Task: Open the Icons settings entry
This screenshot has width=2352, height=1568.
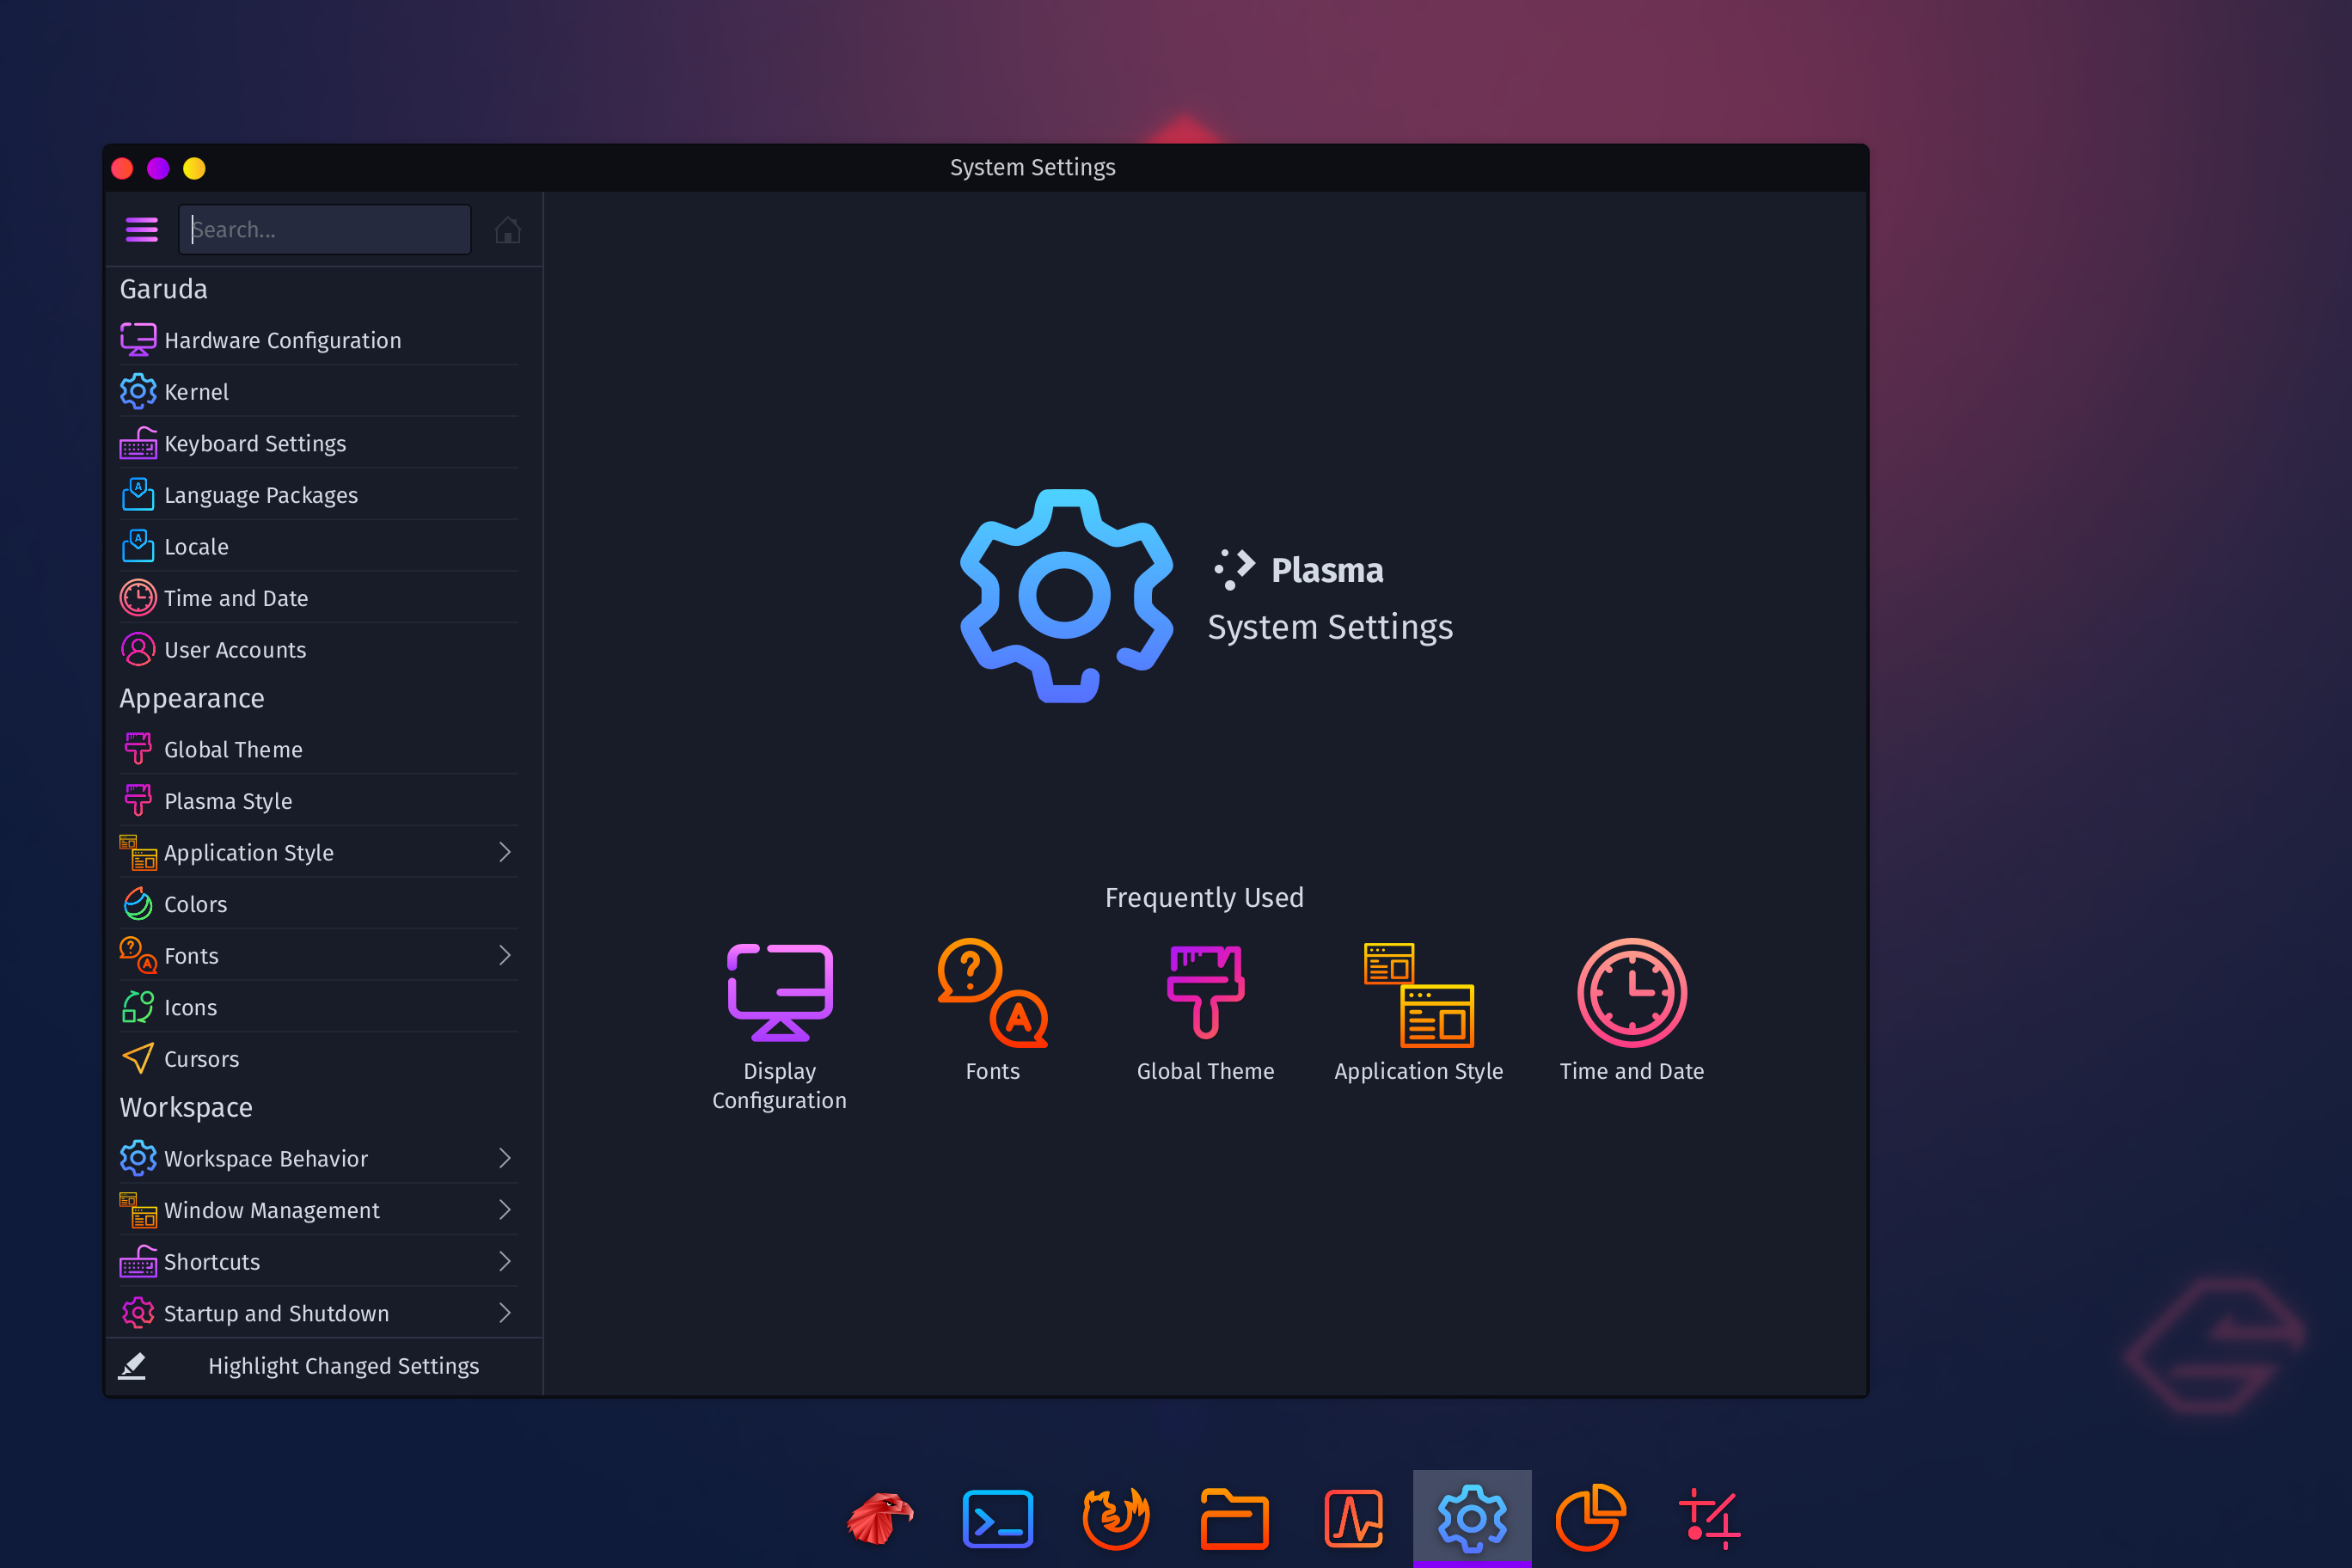Action: click(x=318, y=1007)
